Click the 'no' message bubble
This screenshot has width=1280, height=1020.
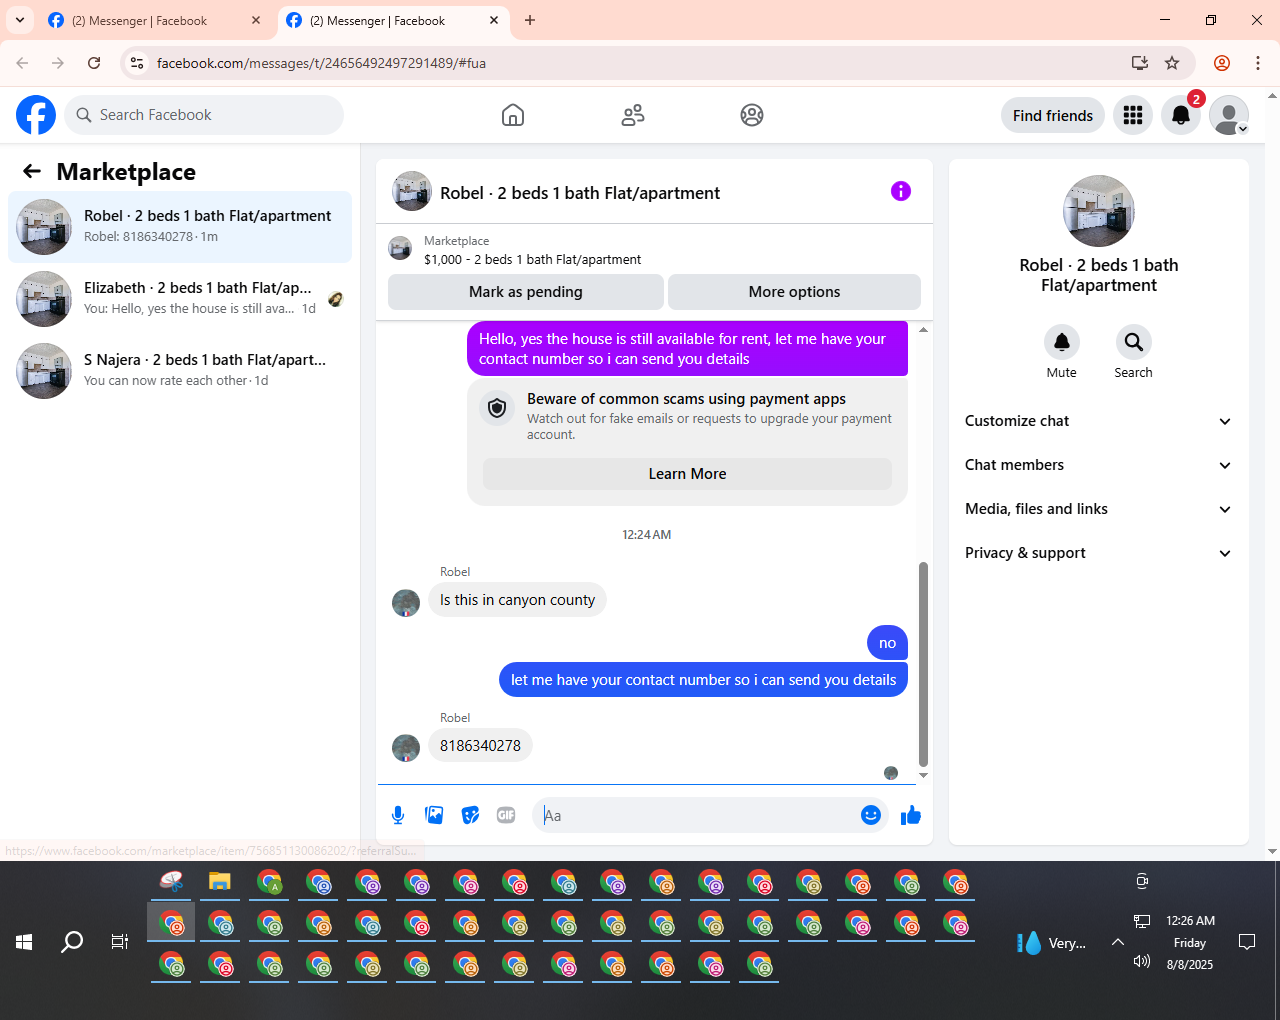(887, 643)
